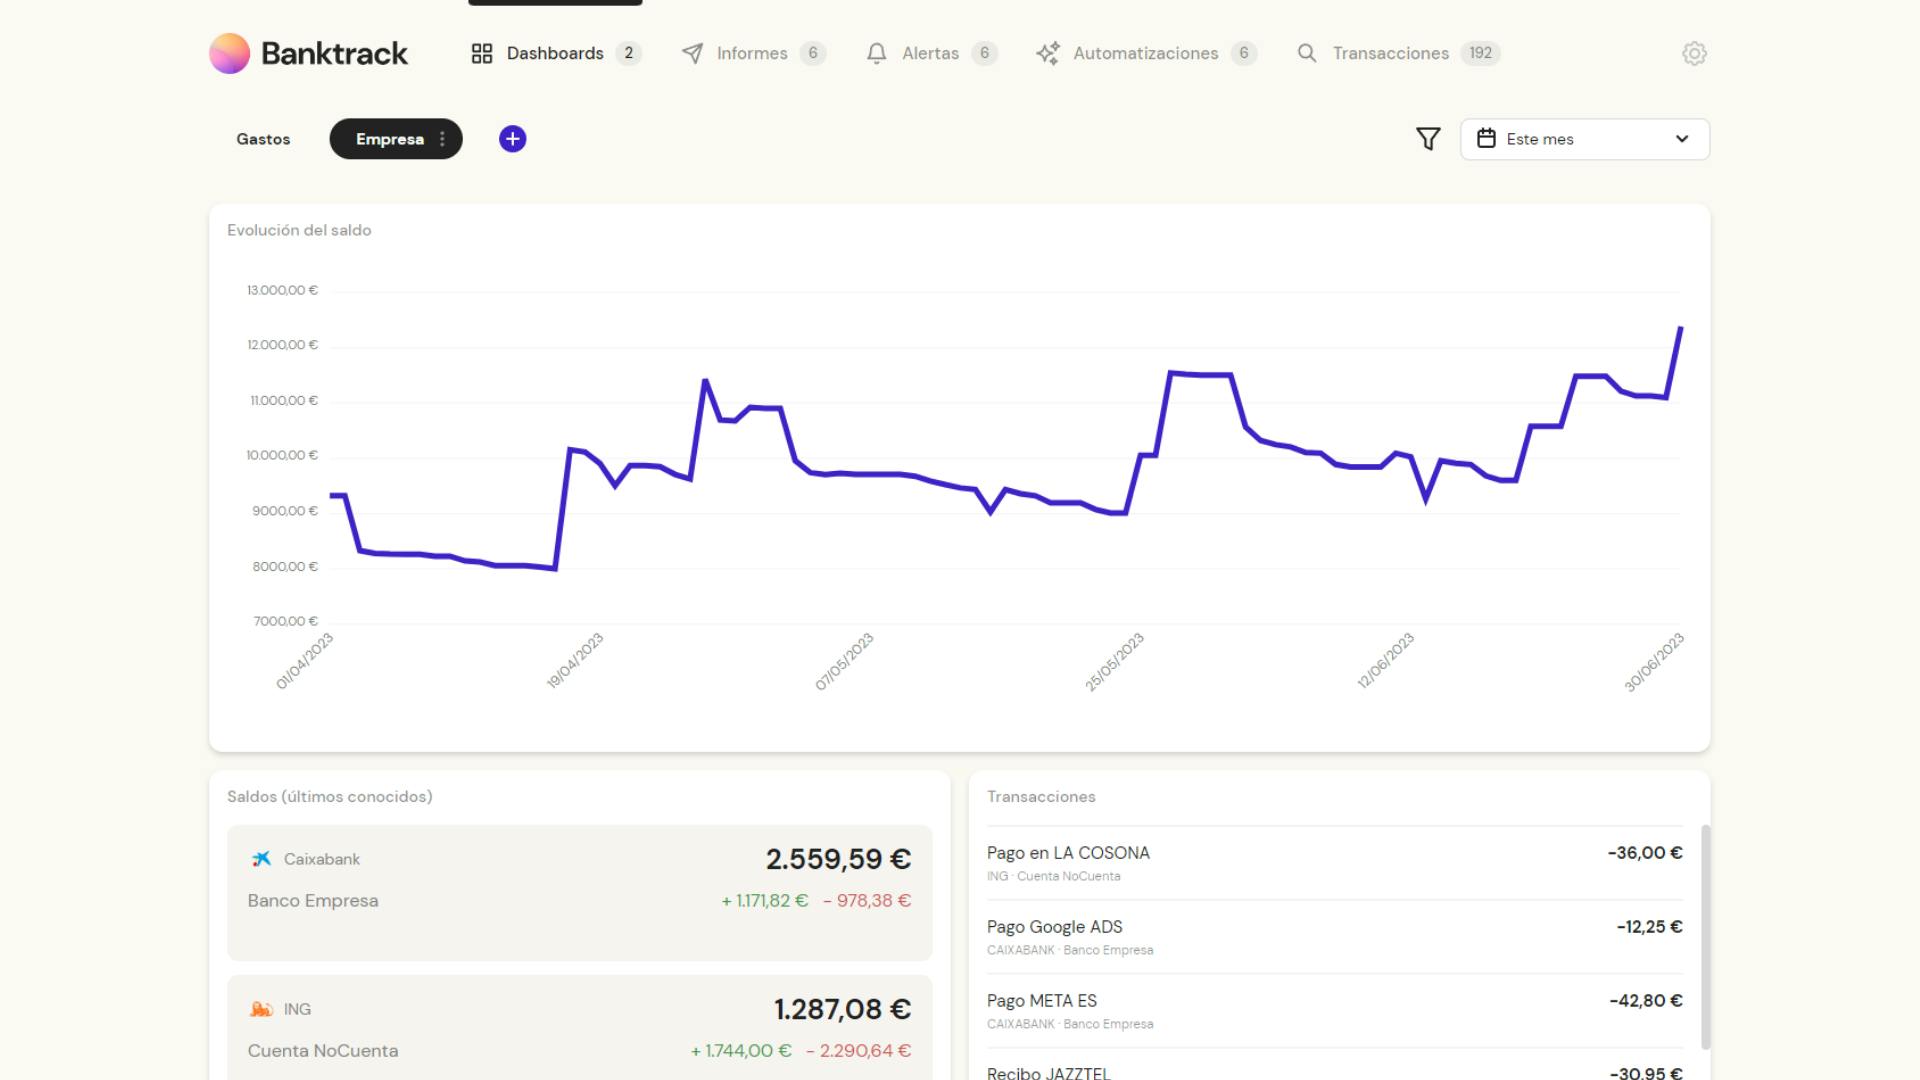
Task: Click the 13.000,00 € axis label
Action: point(282,290)
